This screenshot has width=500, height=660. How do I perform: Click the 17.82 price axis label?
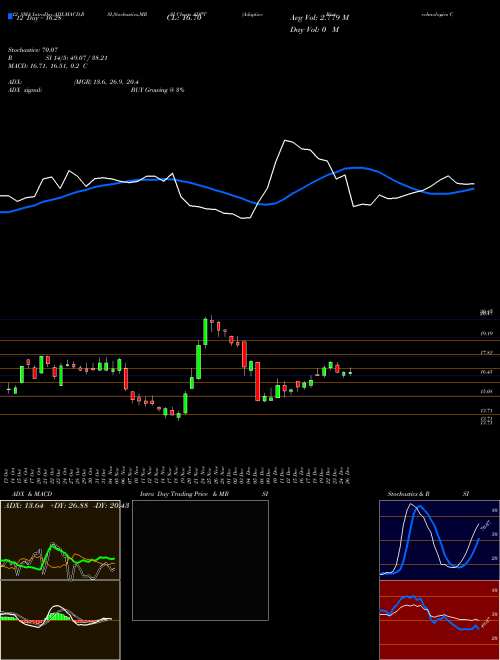pos(487,353)
